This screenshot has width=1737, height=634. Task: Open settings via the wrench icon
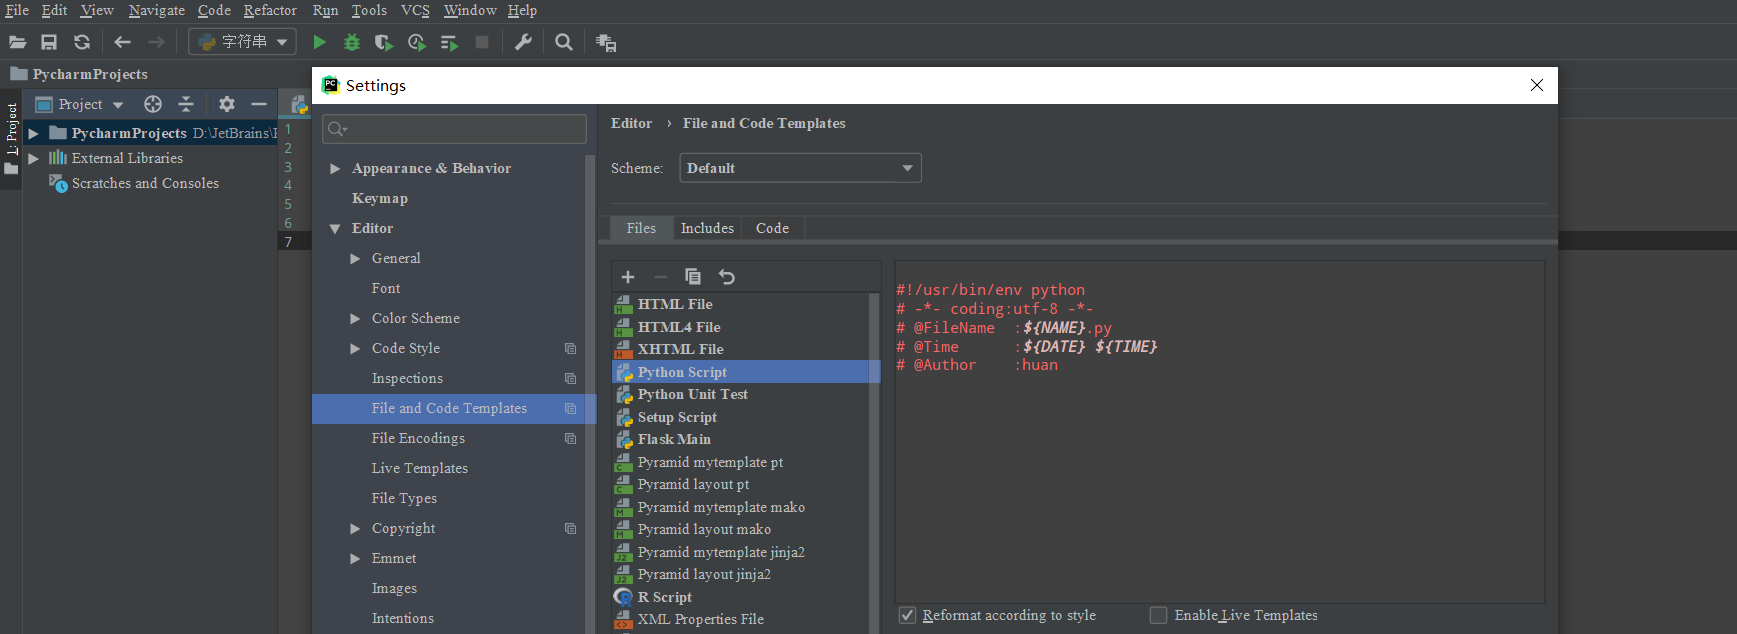(523, 42)
